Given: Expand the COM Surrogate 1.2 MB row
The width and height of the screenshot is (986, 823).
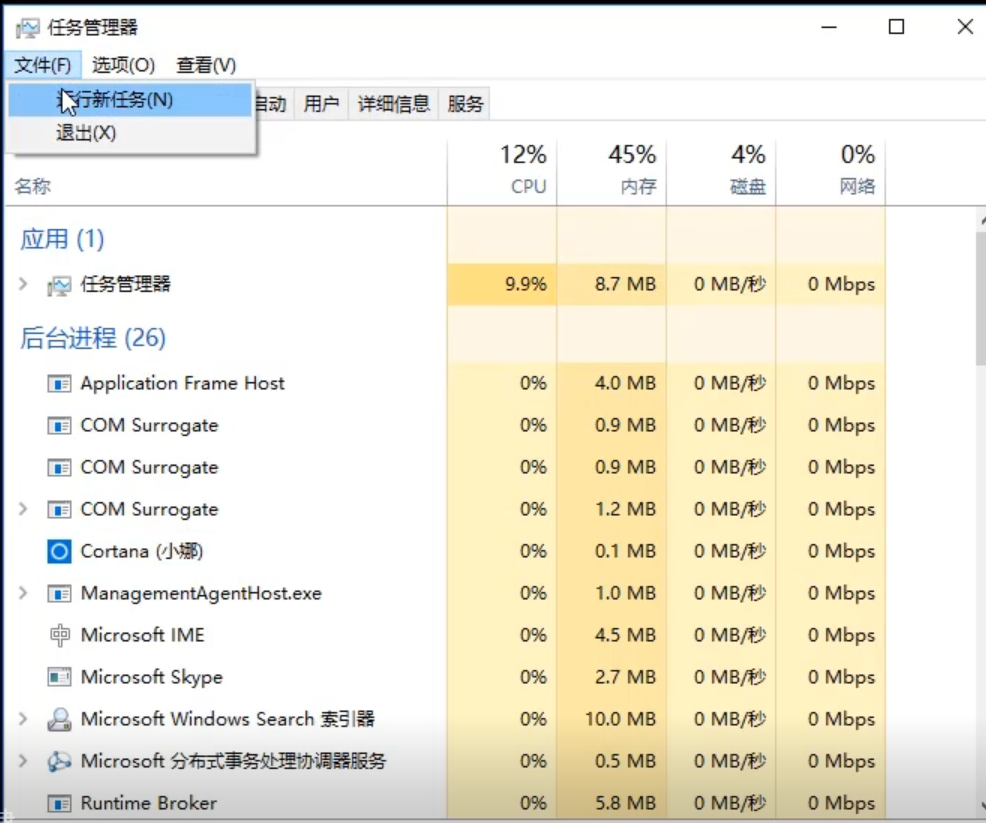Looking at the screenshot, I should [23, 509].
